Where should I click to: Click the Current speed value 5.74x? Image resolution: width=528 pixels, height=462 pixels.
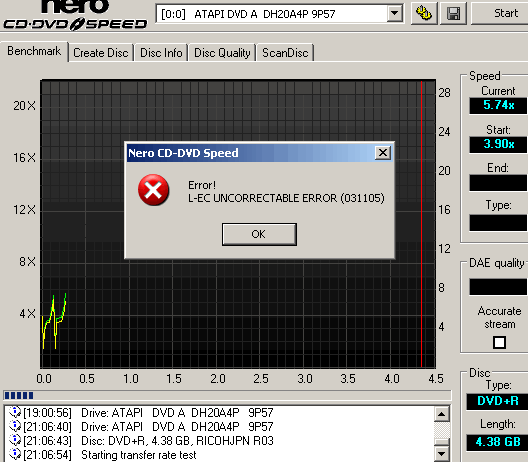point(498,105)
